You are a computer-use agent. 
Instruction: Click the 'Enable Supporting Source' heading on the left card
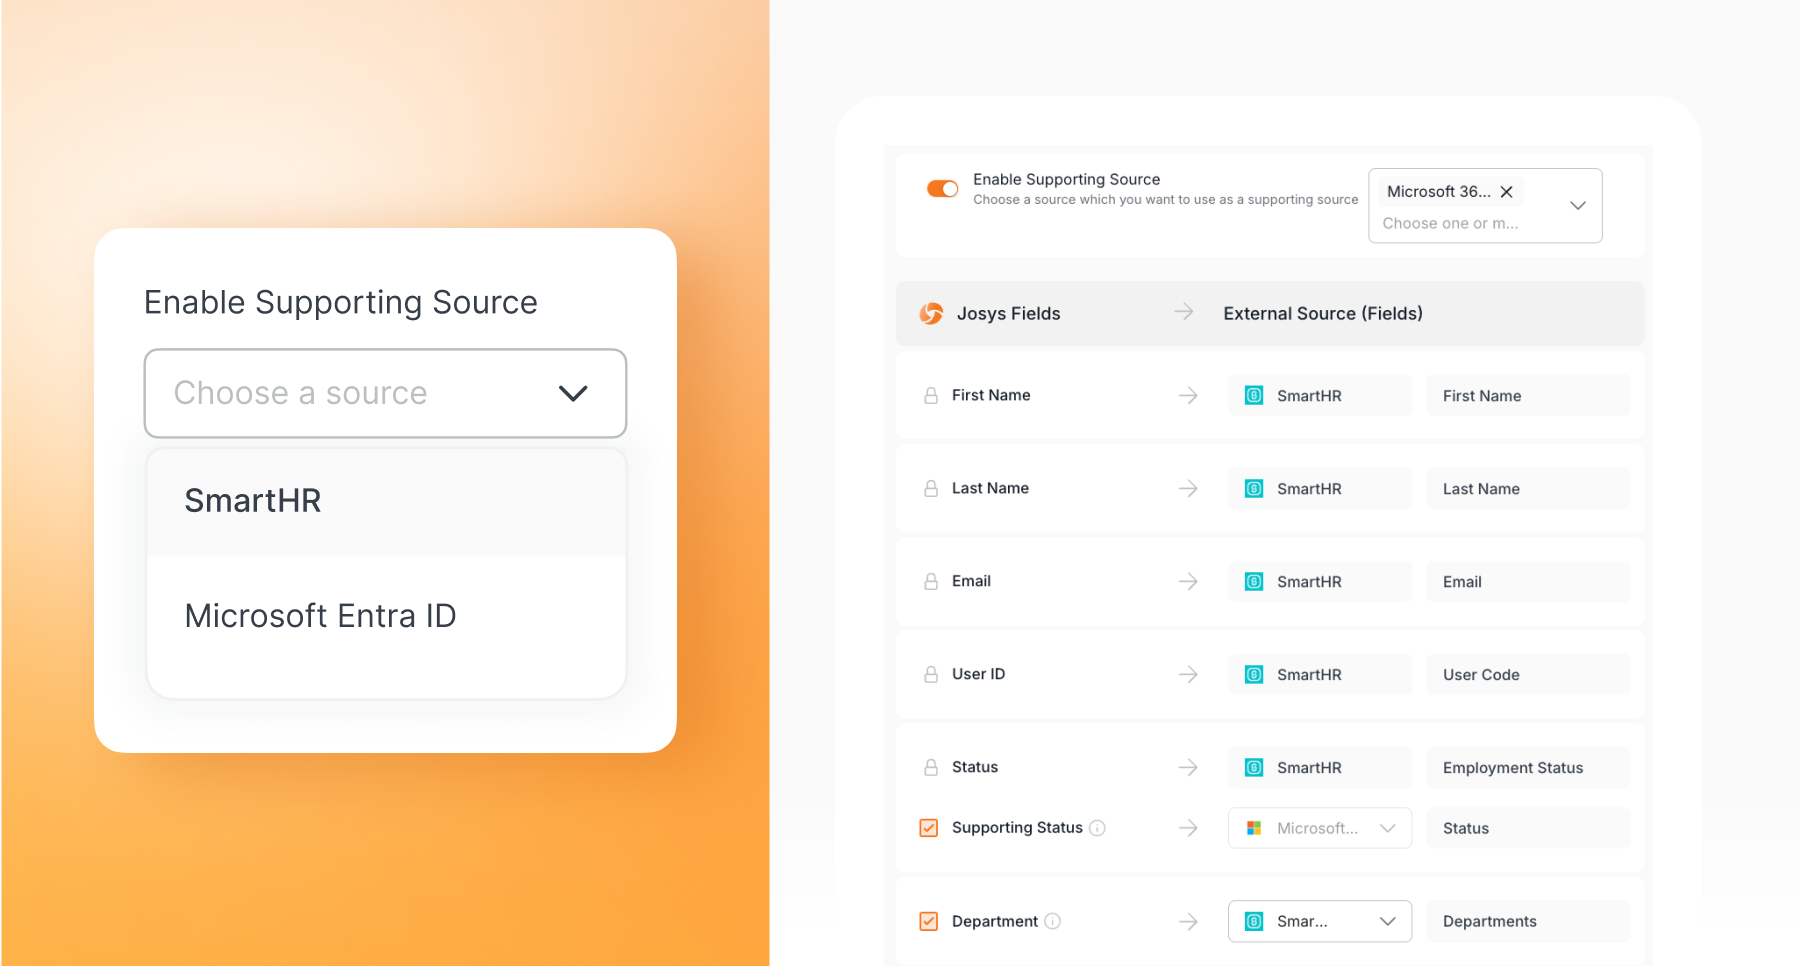click(341, 303)
